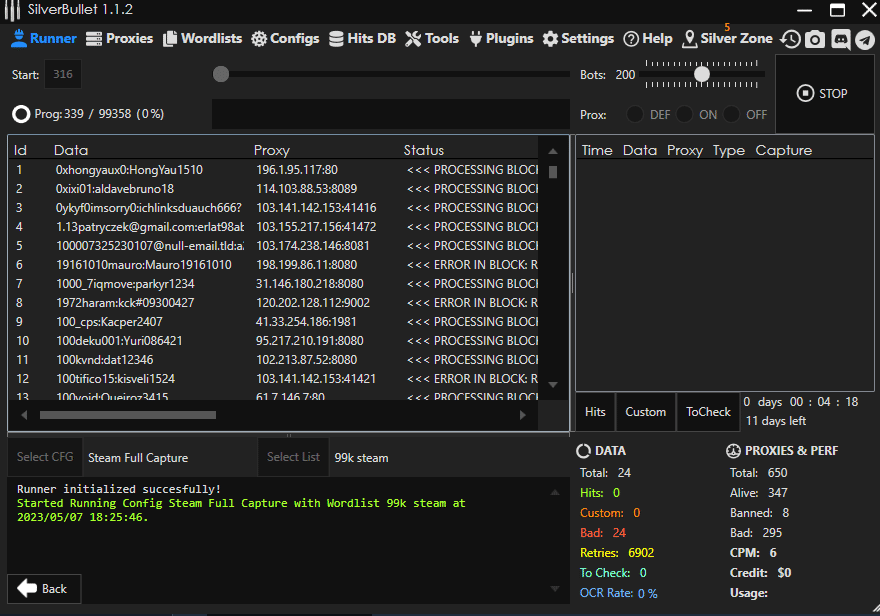
Task: Switch to the Wordlists tab
Action: coord(202,39)
